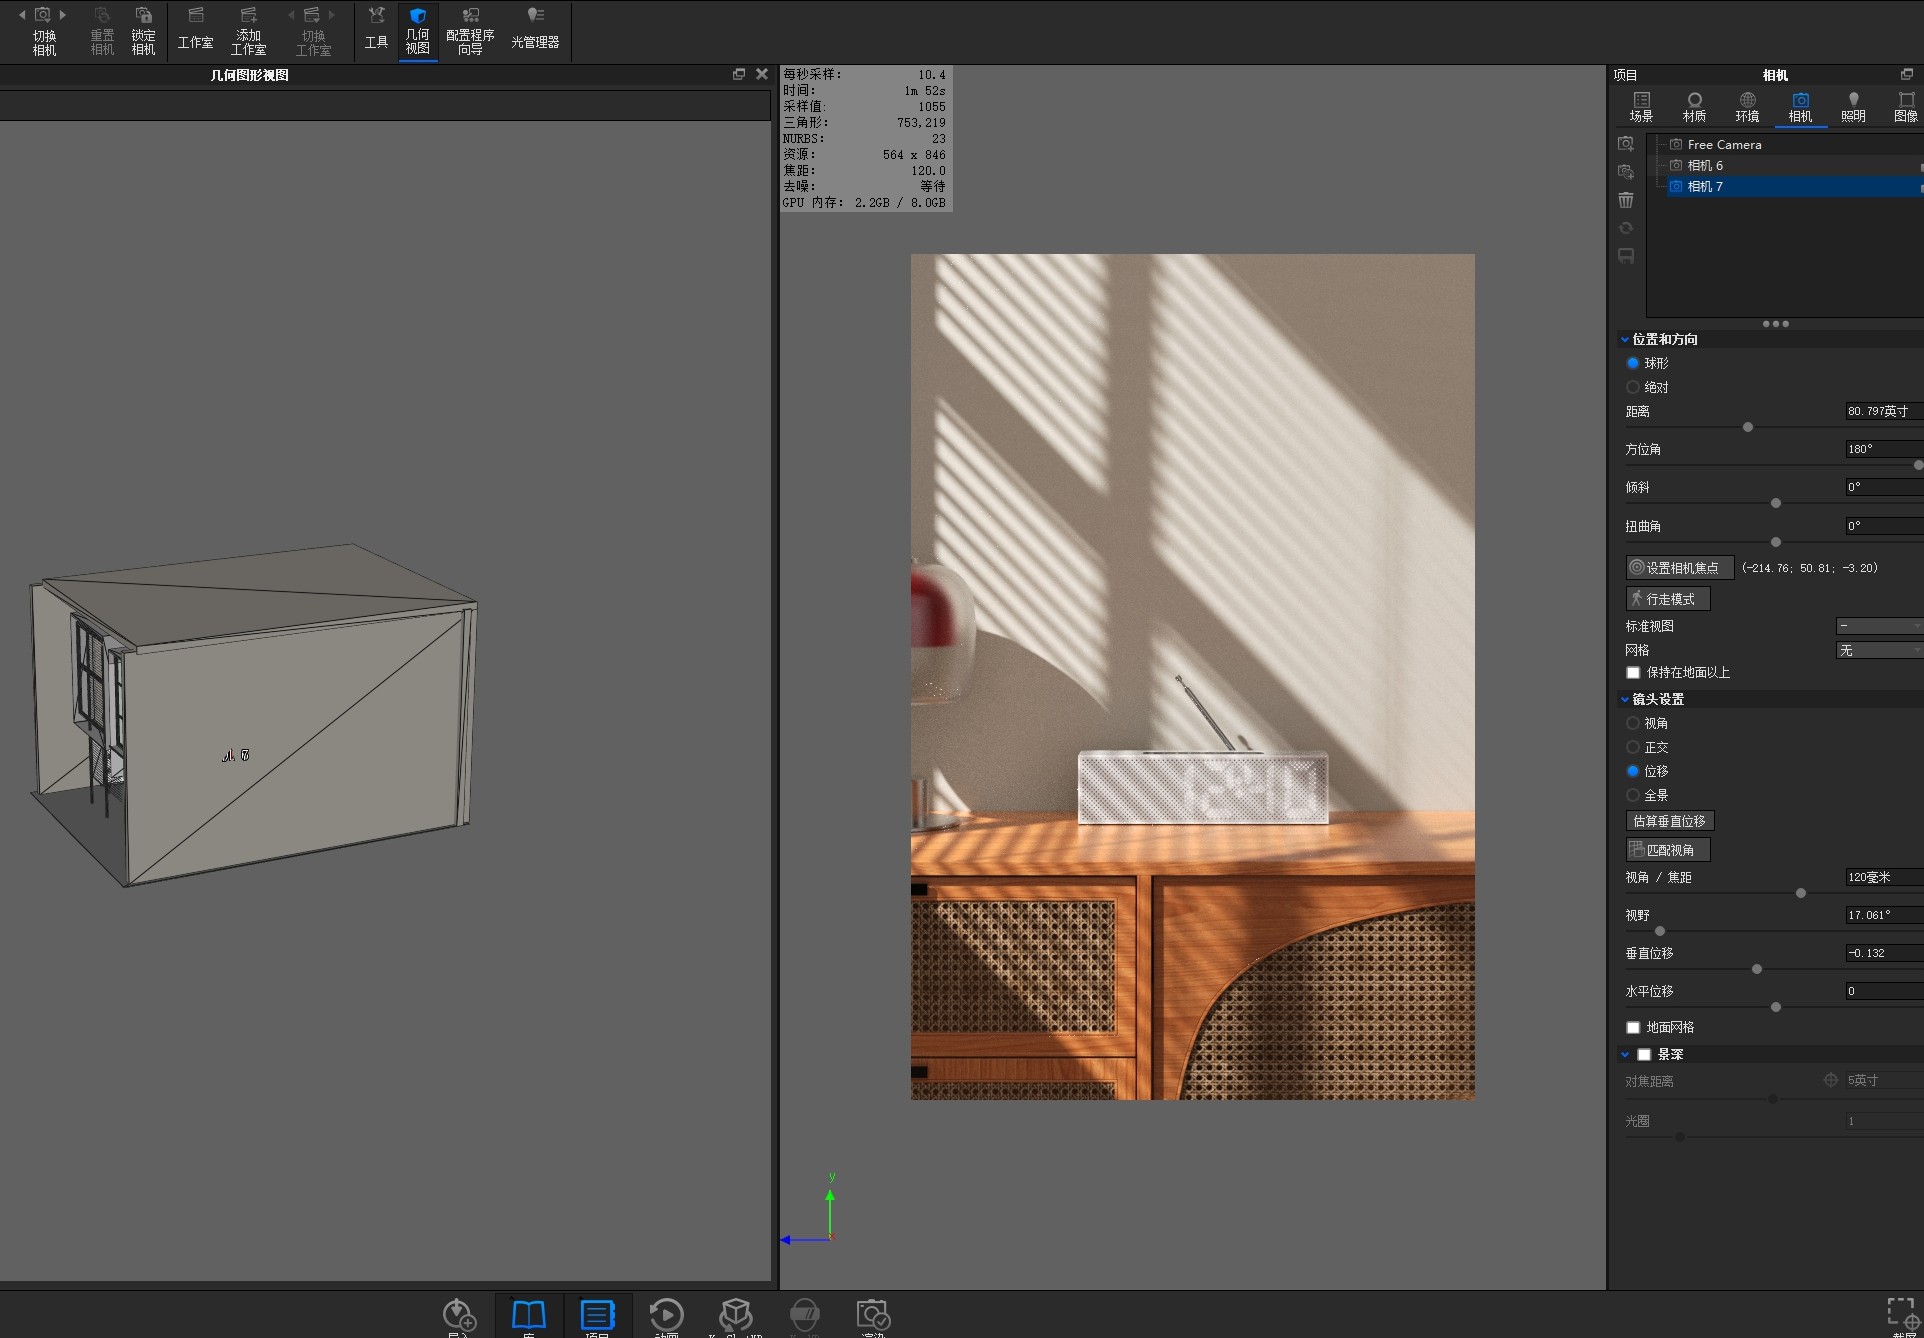Delete camera using the trash icon
Viewport: 1924px width, 1338px height.
pyautogui.click(x=1626, y=200)
